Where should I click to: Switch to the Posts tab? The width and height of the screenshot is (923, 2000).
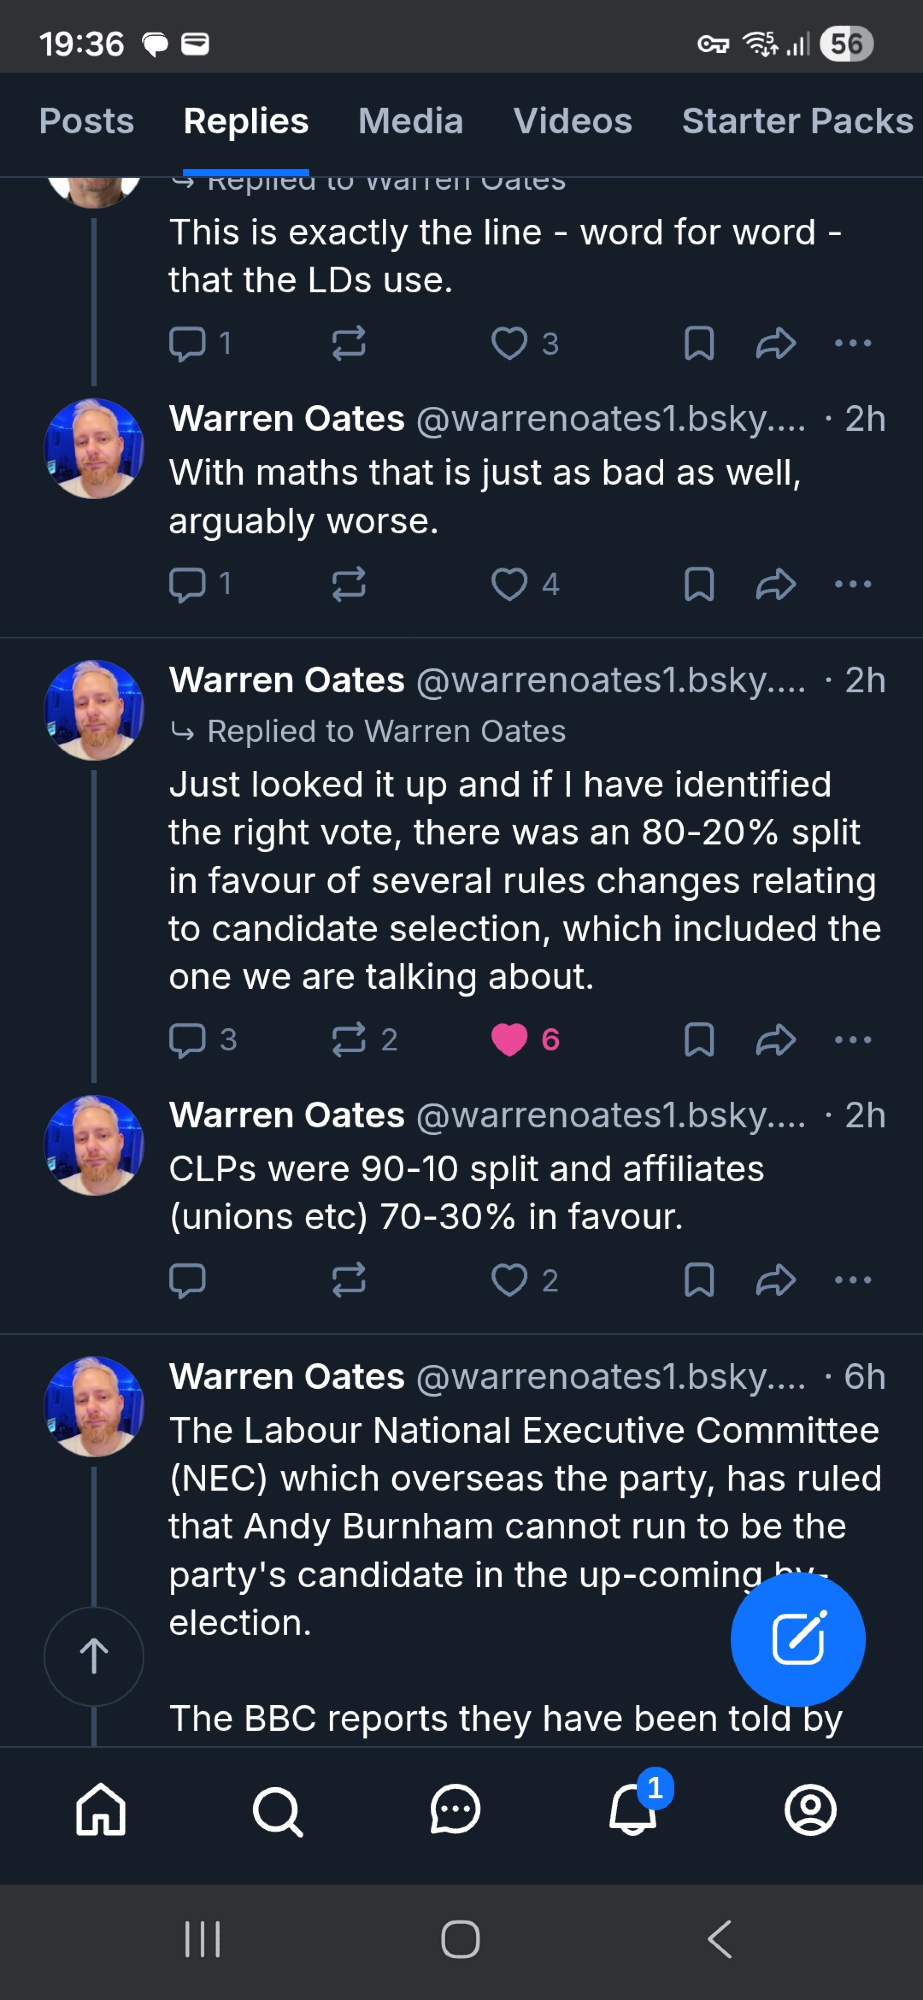(x=86, y=121)
